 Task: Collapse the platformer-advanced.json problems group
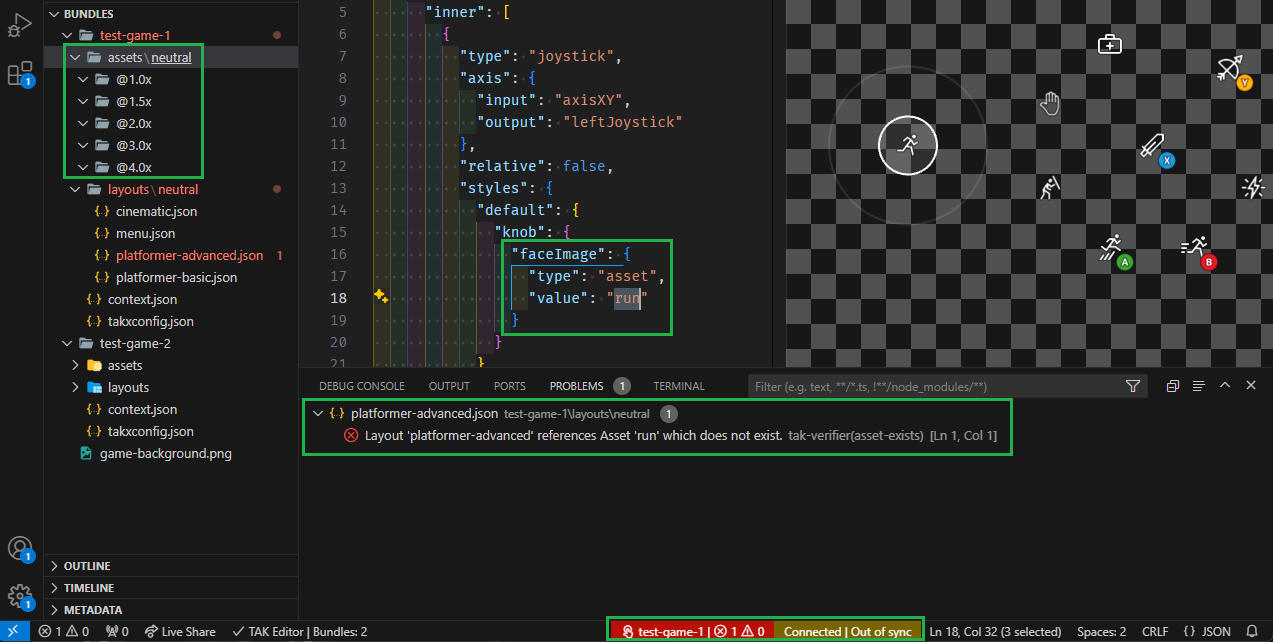[x=318, y=413]
